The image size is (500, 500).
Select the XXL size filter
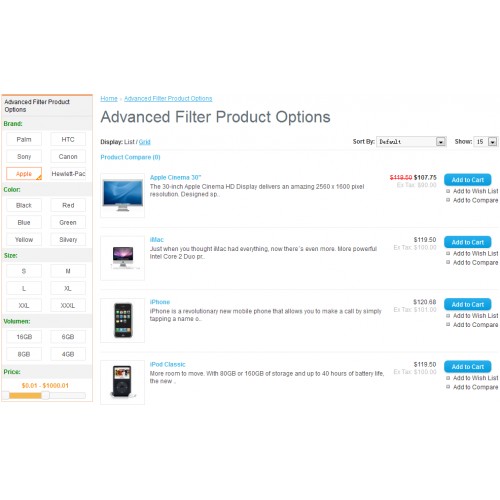[x=24, y=306]
